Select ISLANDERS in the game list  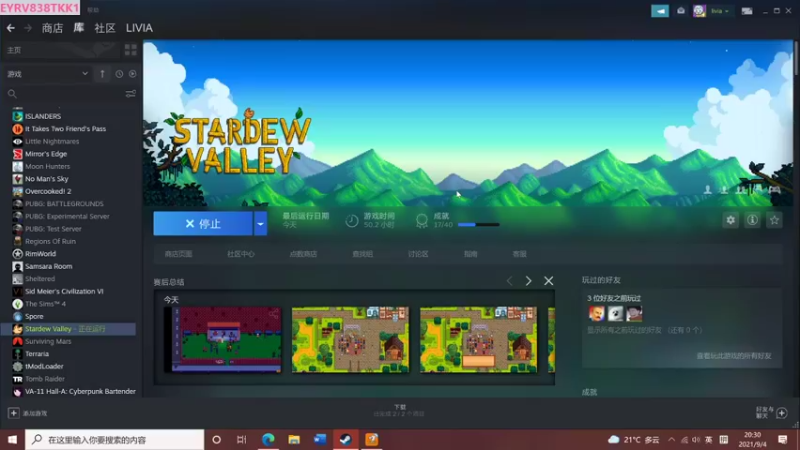43,116
